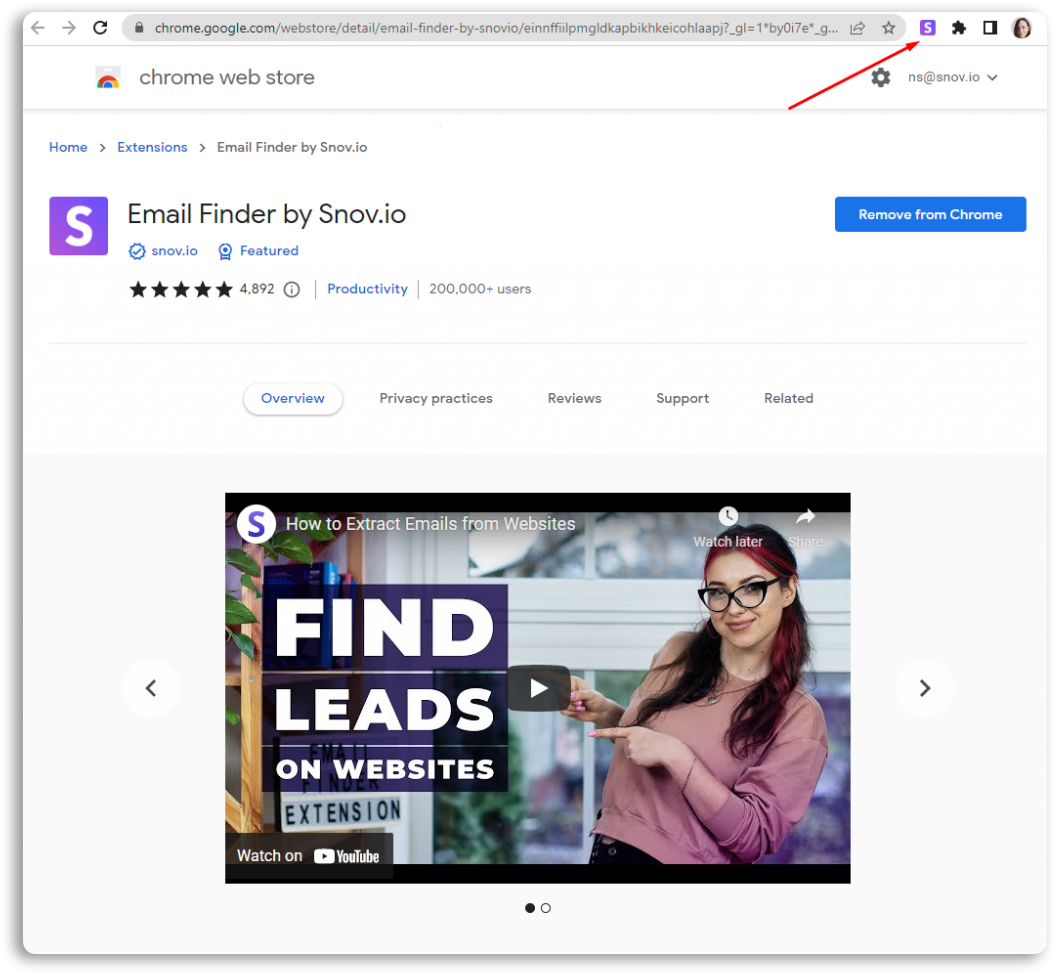
Task: Click the Chrome Web Store rainbow logo
Action: [108, 77]
